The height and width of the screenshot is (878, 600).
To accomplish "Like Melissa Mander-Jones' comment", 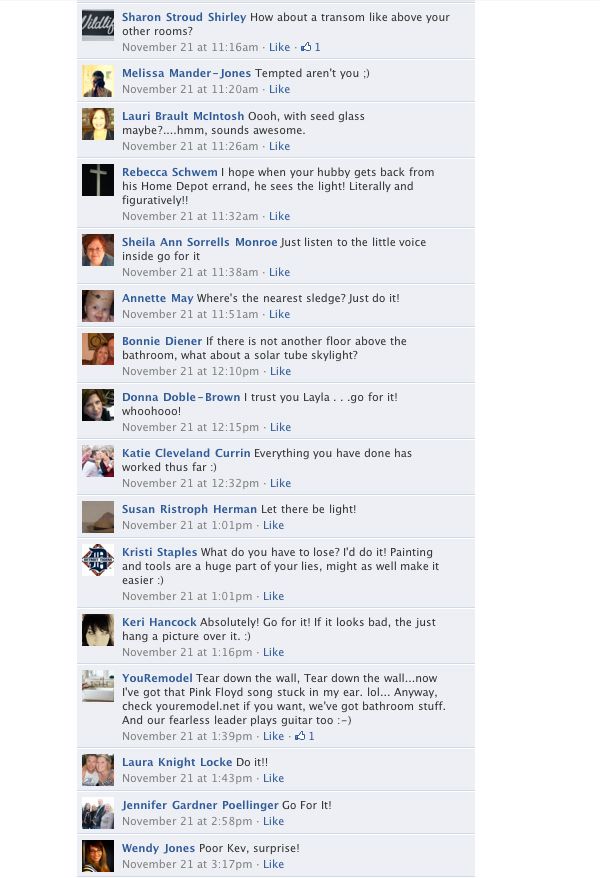I will pos(279,89).
